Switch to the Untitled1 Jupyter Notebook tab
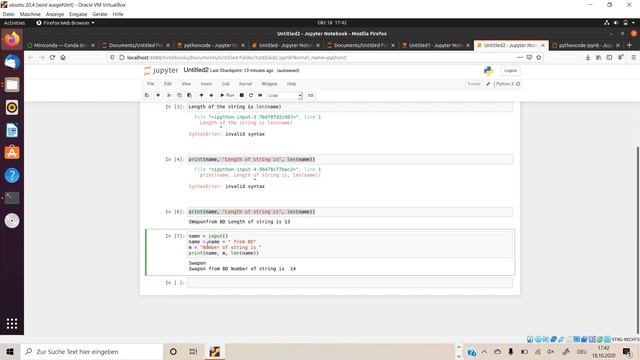Viewport: 640px width, 360px height. tap(436, 45)
